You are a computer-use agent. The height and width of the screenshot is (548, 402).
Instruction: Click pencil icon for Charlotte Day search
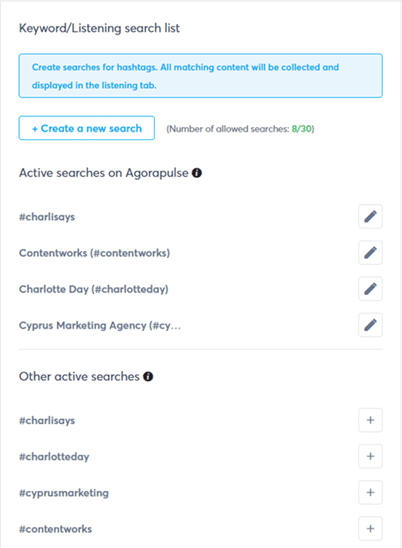tap(370, 289)
